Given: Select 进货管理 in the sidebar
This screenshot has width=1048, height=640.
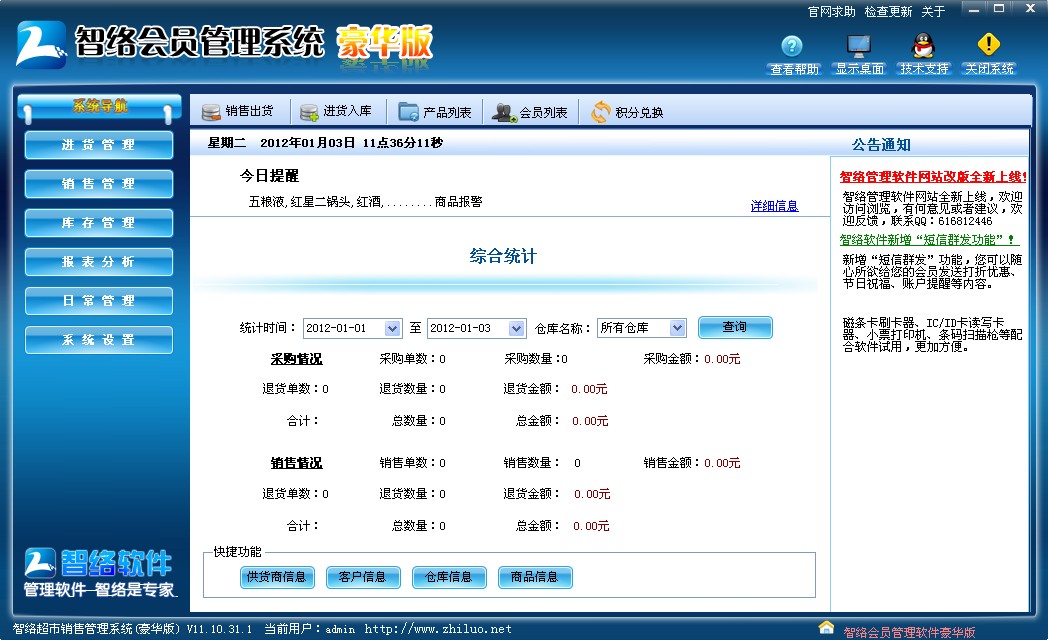Looking at the screenshot, I should coord(98,145).
